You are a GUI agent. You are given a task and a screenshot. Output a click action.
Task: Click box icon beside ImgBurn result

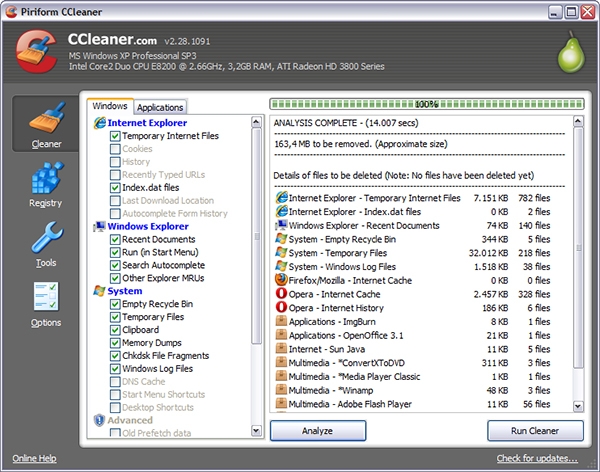282,321
